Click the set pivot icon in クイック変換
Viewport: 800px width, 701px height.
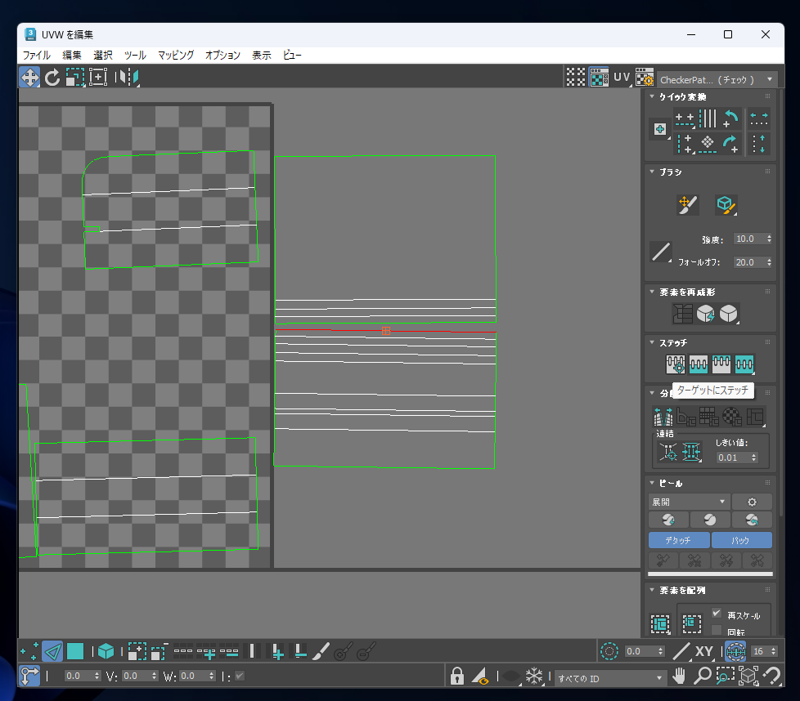(x=660, y=129)
